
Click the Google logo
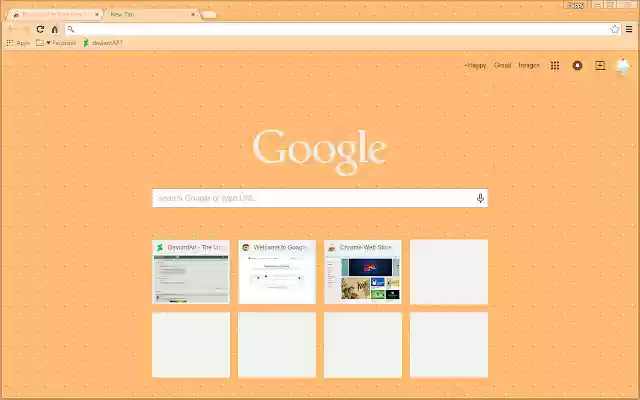[x=320, y=151]
